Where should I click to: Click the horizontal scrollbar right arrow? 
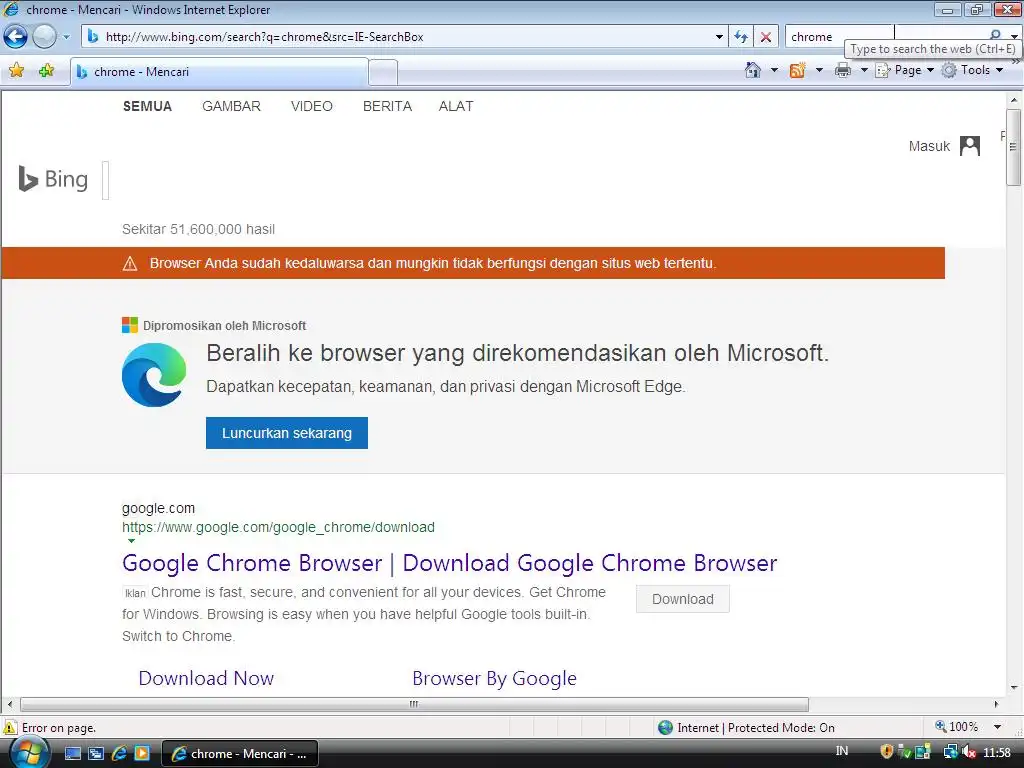tap(996, 704)
